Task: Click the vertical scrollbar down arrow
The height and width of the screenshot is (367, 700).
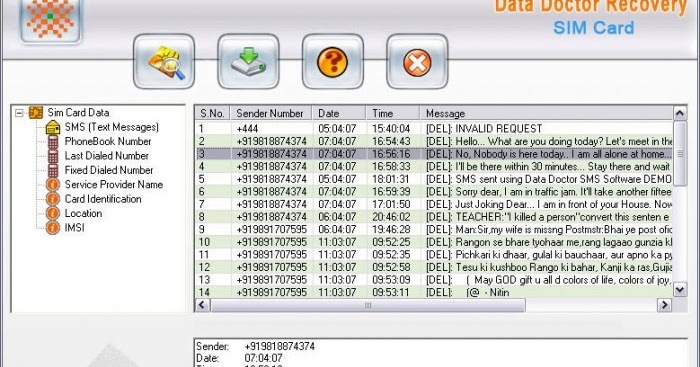Action: coord(679,290)
